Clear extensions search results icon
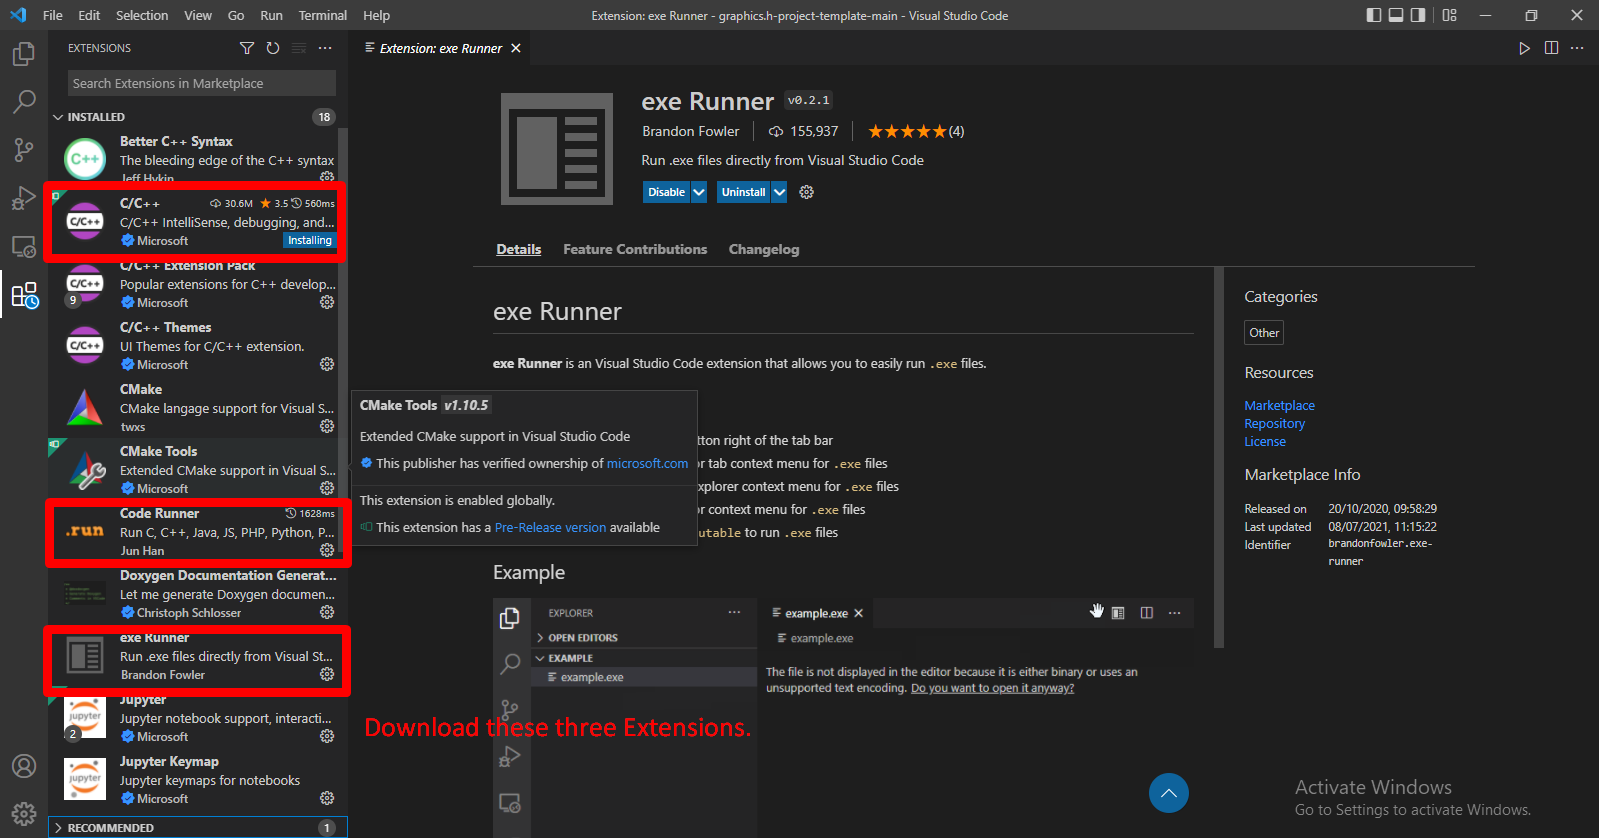Image resolution: width=1599 pixels, height=838 pixels. pyautogui.click(x=299, y=48)
